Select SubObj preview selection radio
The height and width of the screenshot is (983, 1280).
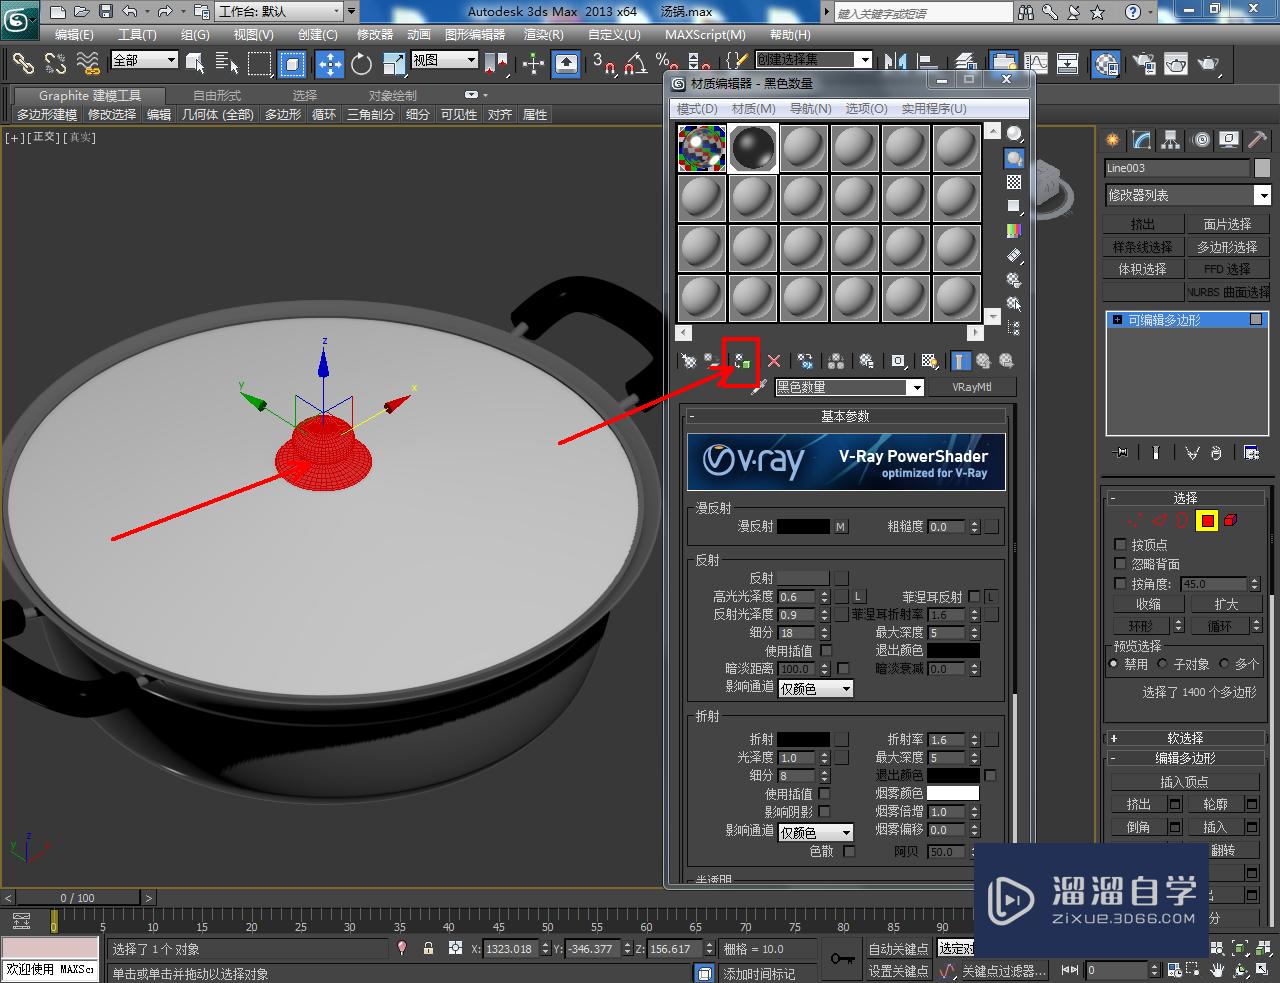pos(1163,663)
